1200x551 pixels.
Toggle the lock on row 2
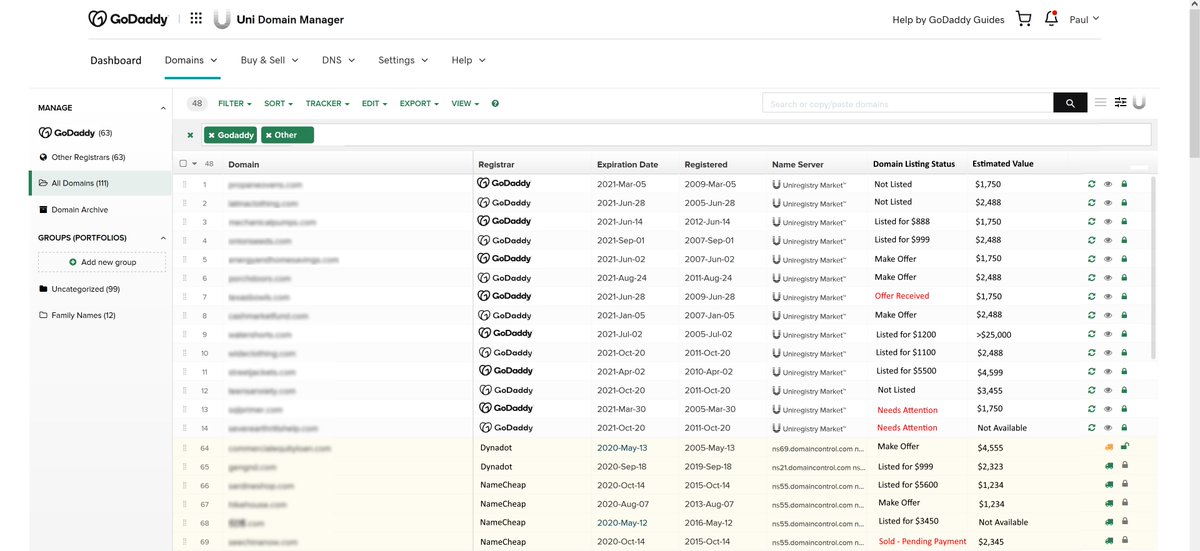1124,202
